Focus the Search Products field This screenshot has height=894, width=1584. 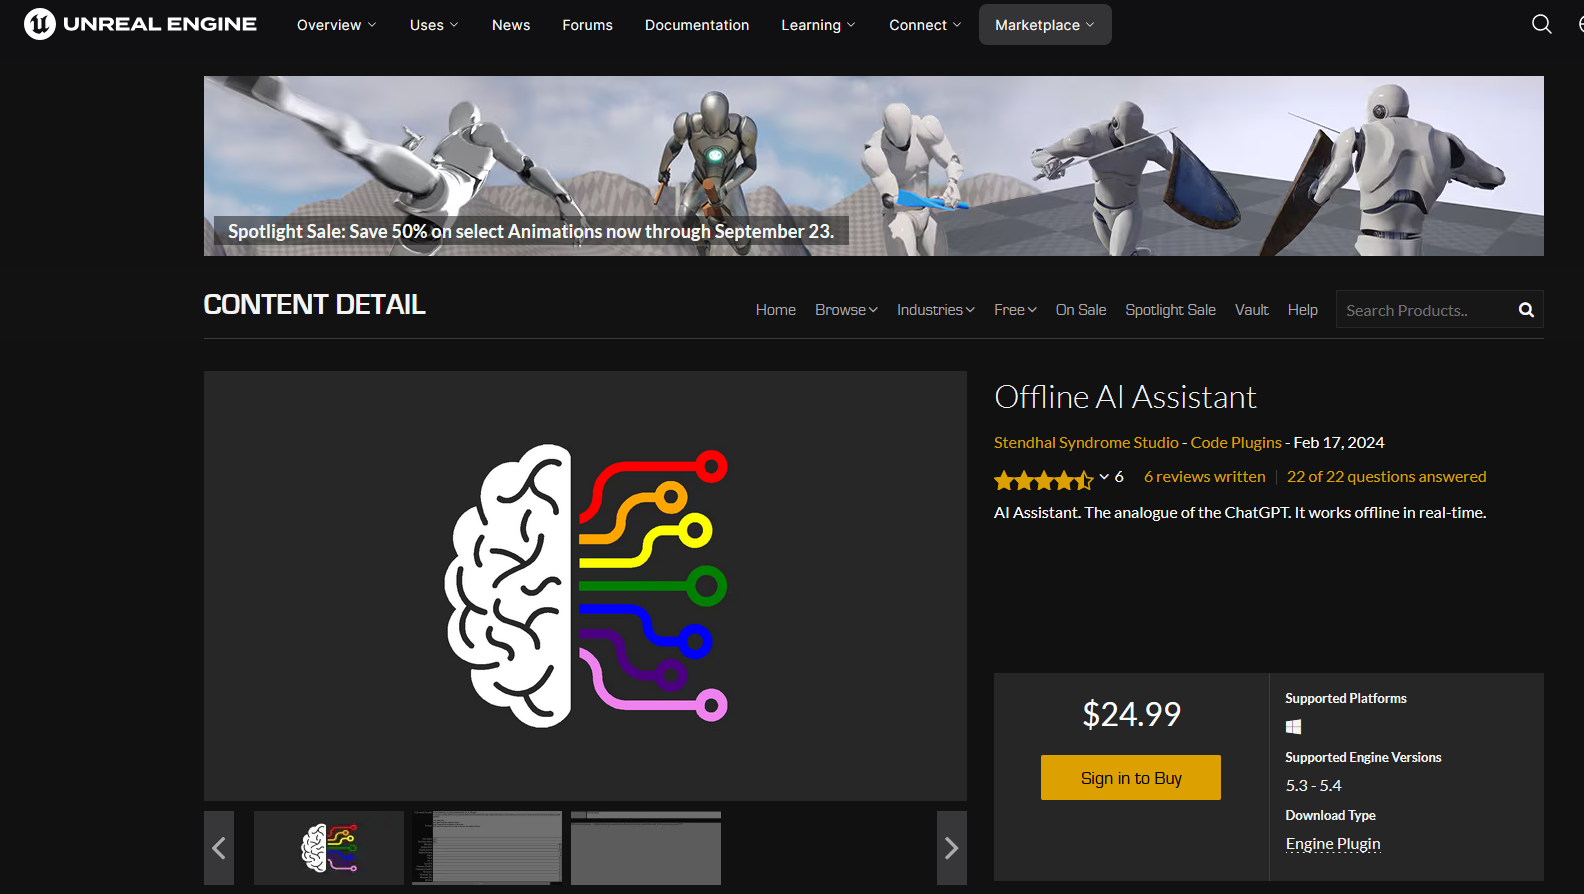1425,310
